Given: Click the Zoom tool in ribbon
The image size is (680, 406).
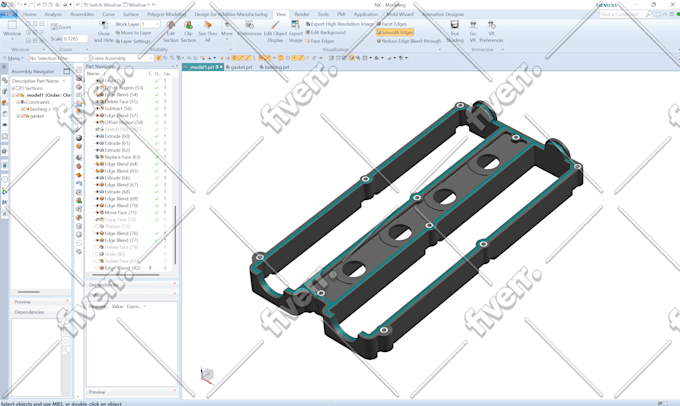Looking at the screenshot, I should [x=61, y=27].
